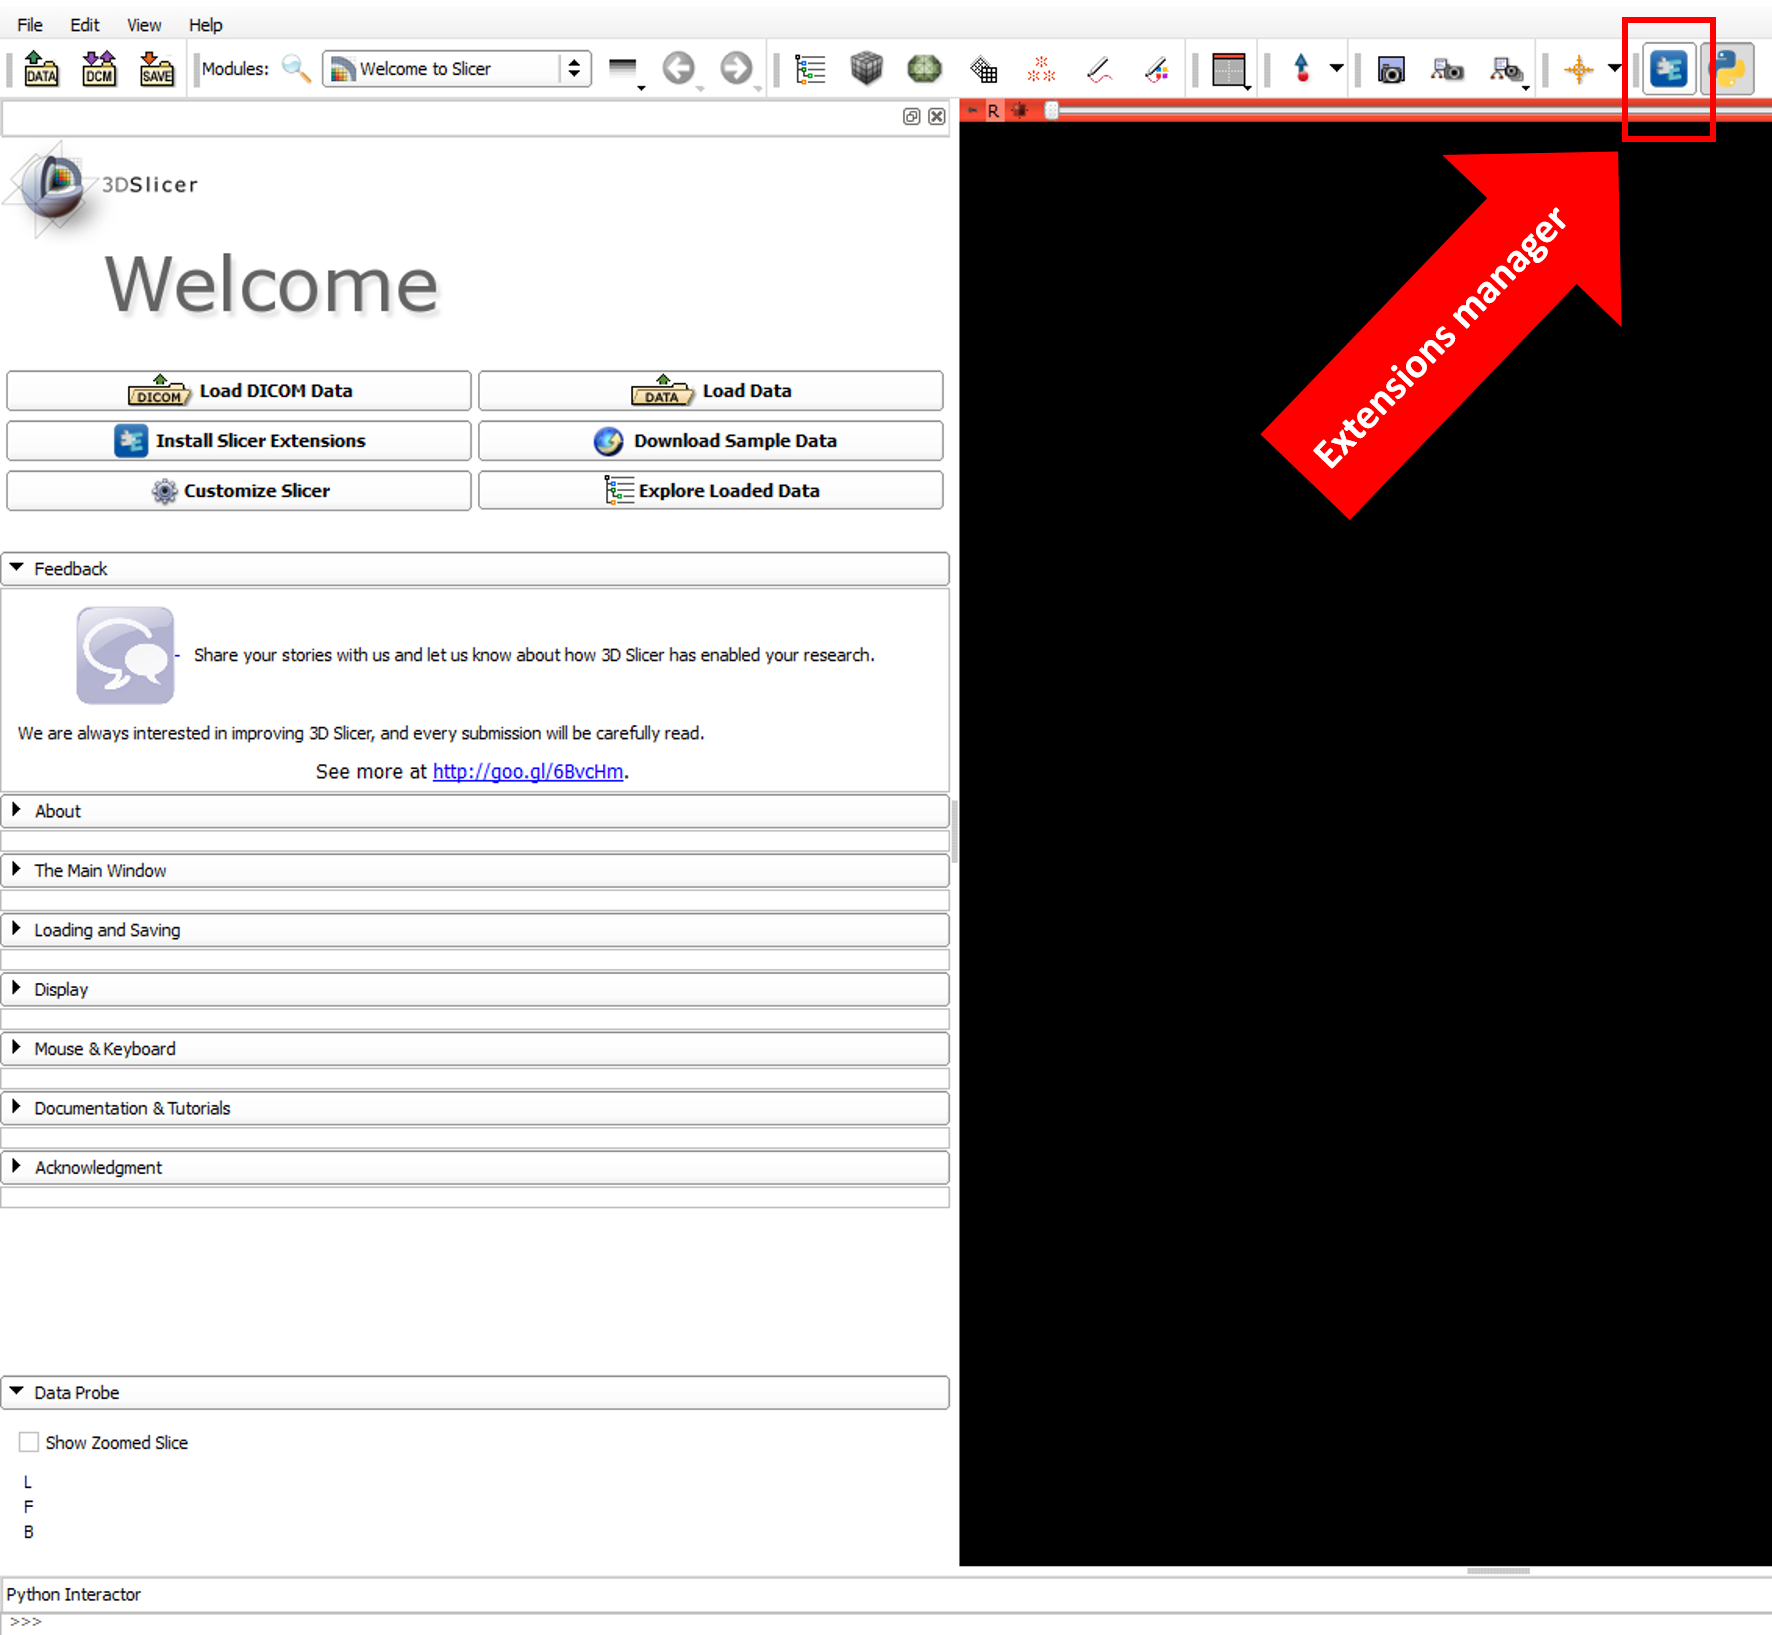Viewport: 1772px width, 1635px height.
Task: Open the View menu
Action: click(144, 25)
